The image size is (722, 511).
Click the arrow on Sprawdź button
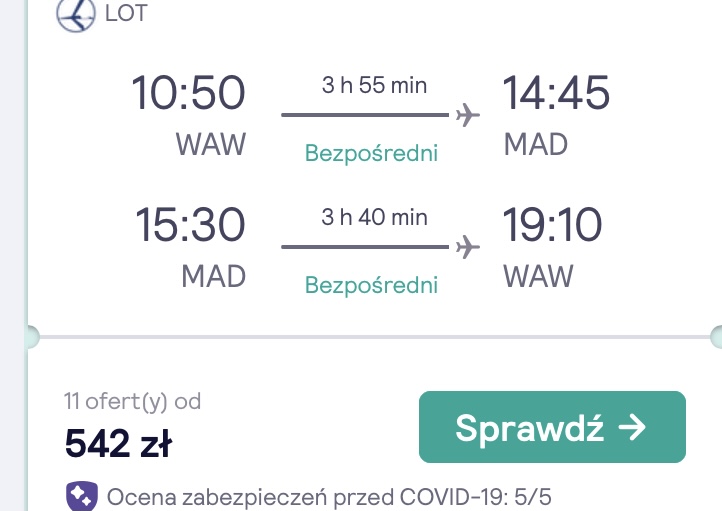(x=632, y=427)
